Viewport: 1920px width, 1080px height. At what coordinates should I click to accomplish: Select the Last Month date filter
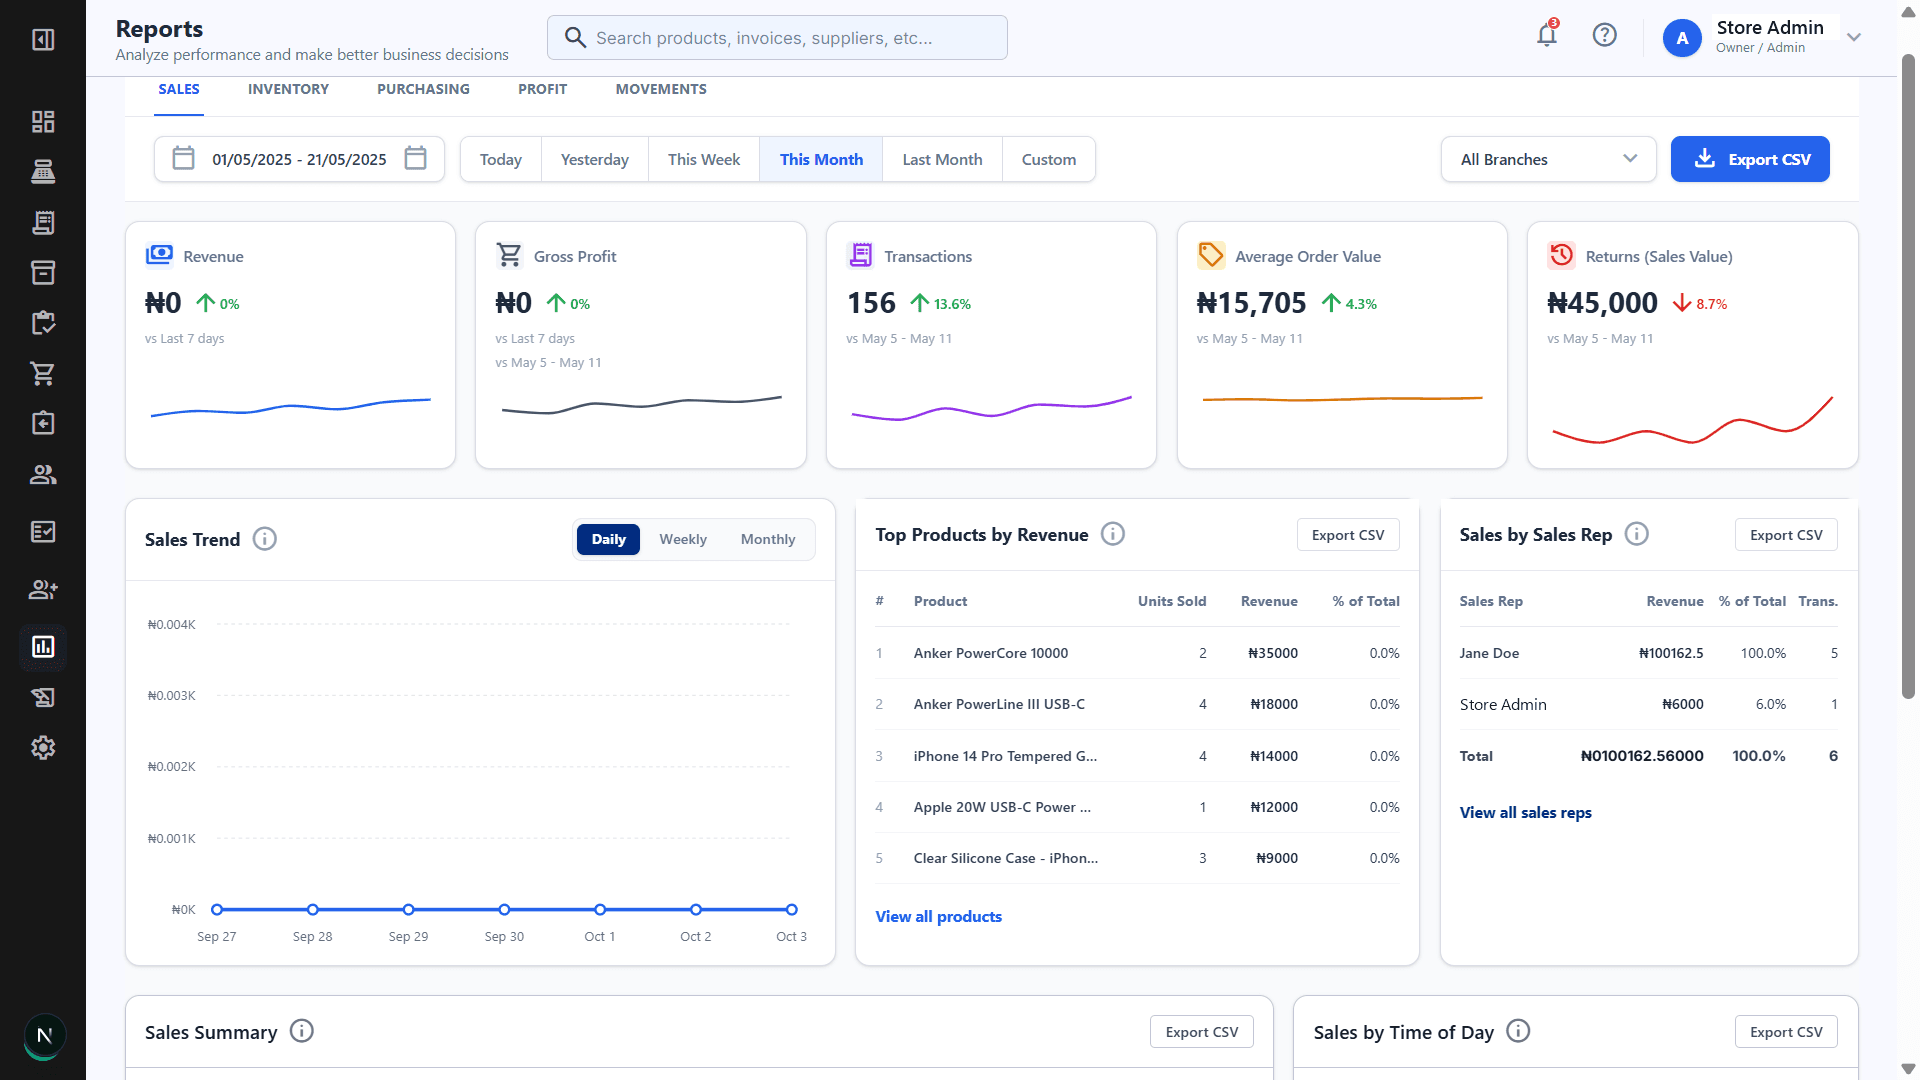click(x=942, y=159)
